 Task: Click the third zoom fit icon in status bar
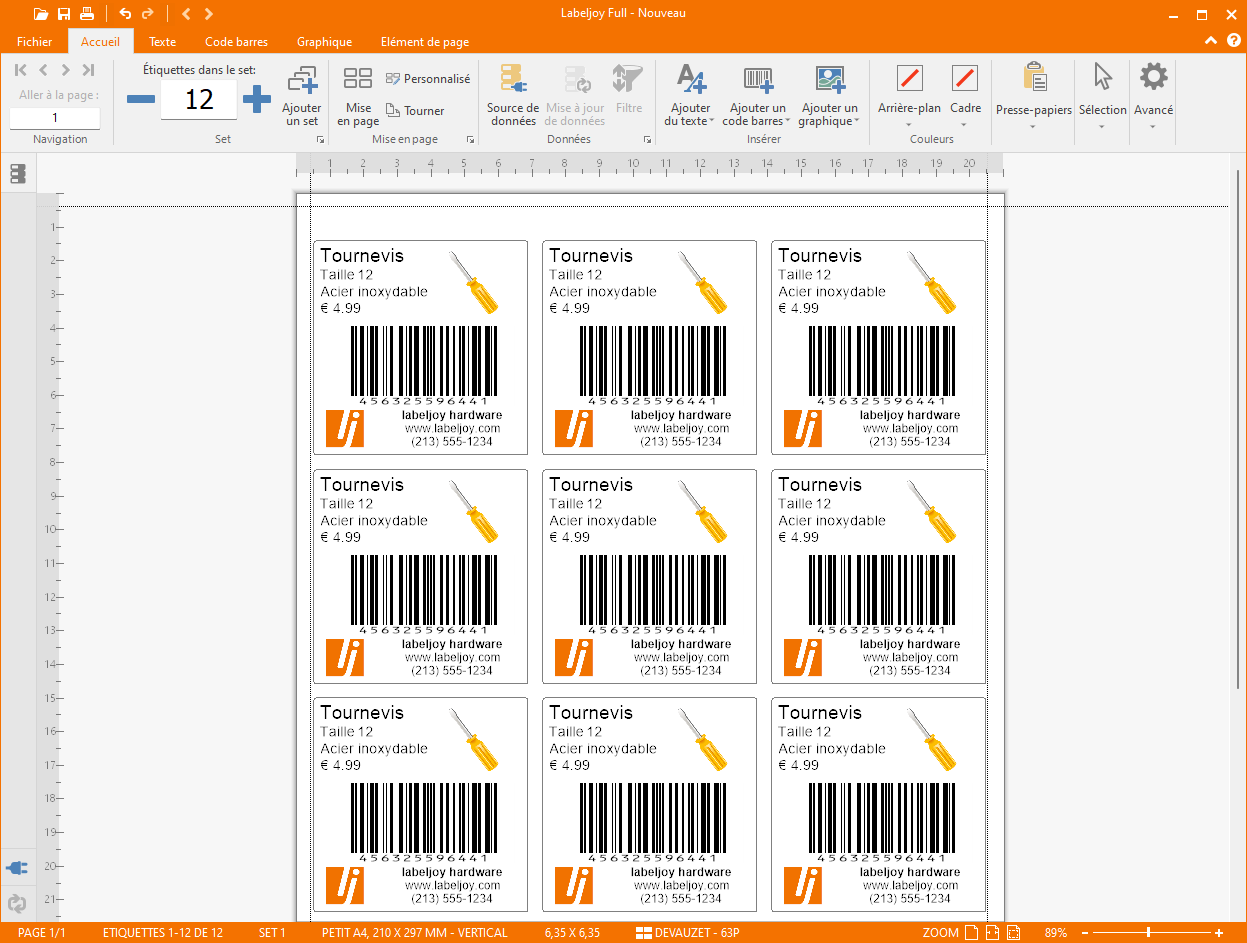1013,933
